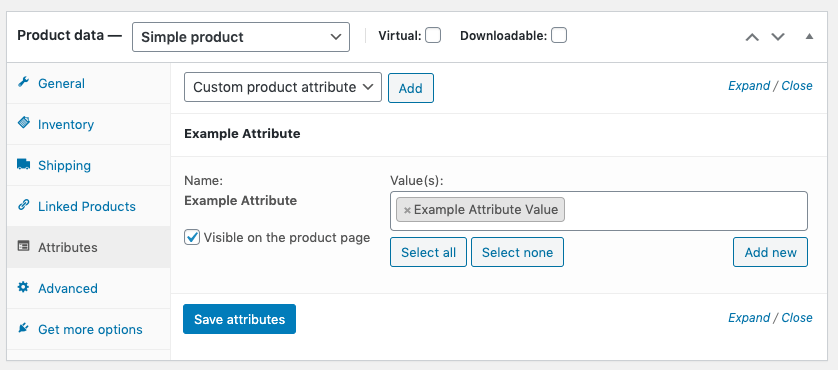Click the Select all button
The width and height of the screenshot is (838, 370).
[x=429, y=252]
